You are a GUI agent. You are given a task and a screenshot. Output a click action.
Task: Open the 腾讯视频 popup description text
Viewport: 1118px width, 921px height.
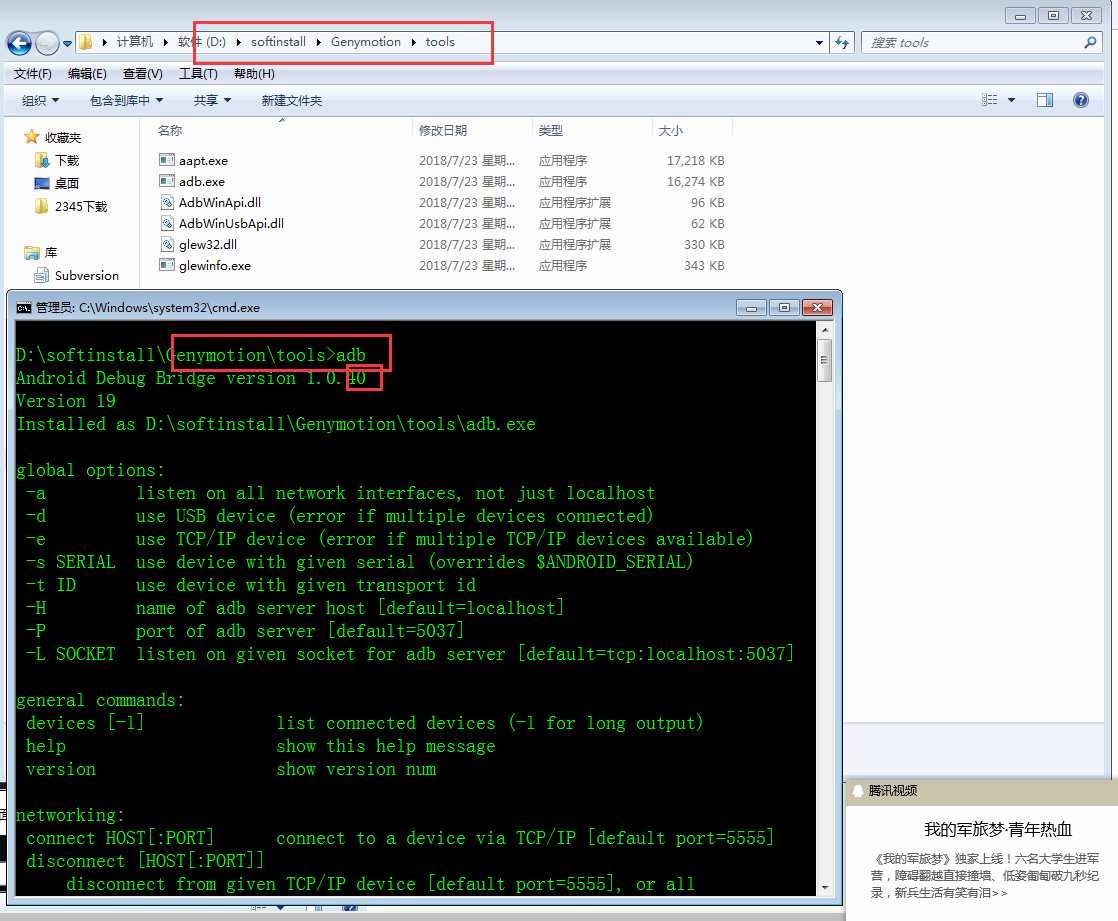[984, 875]
